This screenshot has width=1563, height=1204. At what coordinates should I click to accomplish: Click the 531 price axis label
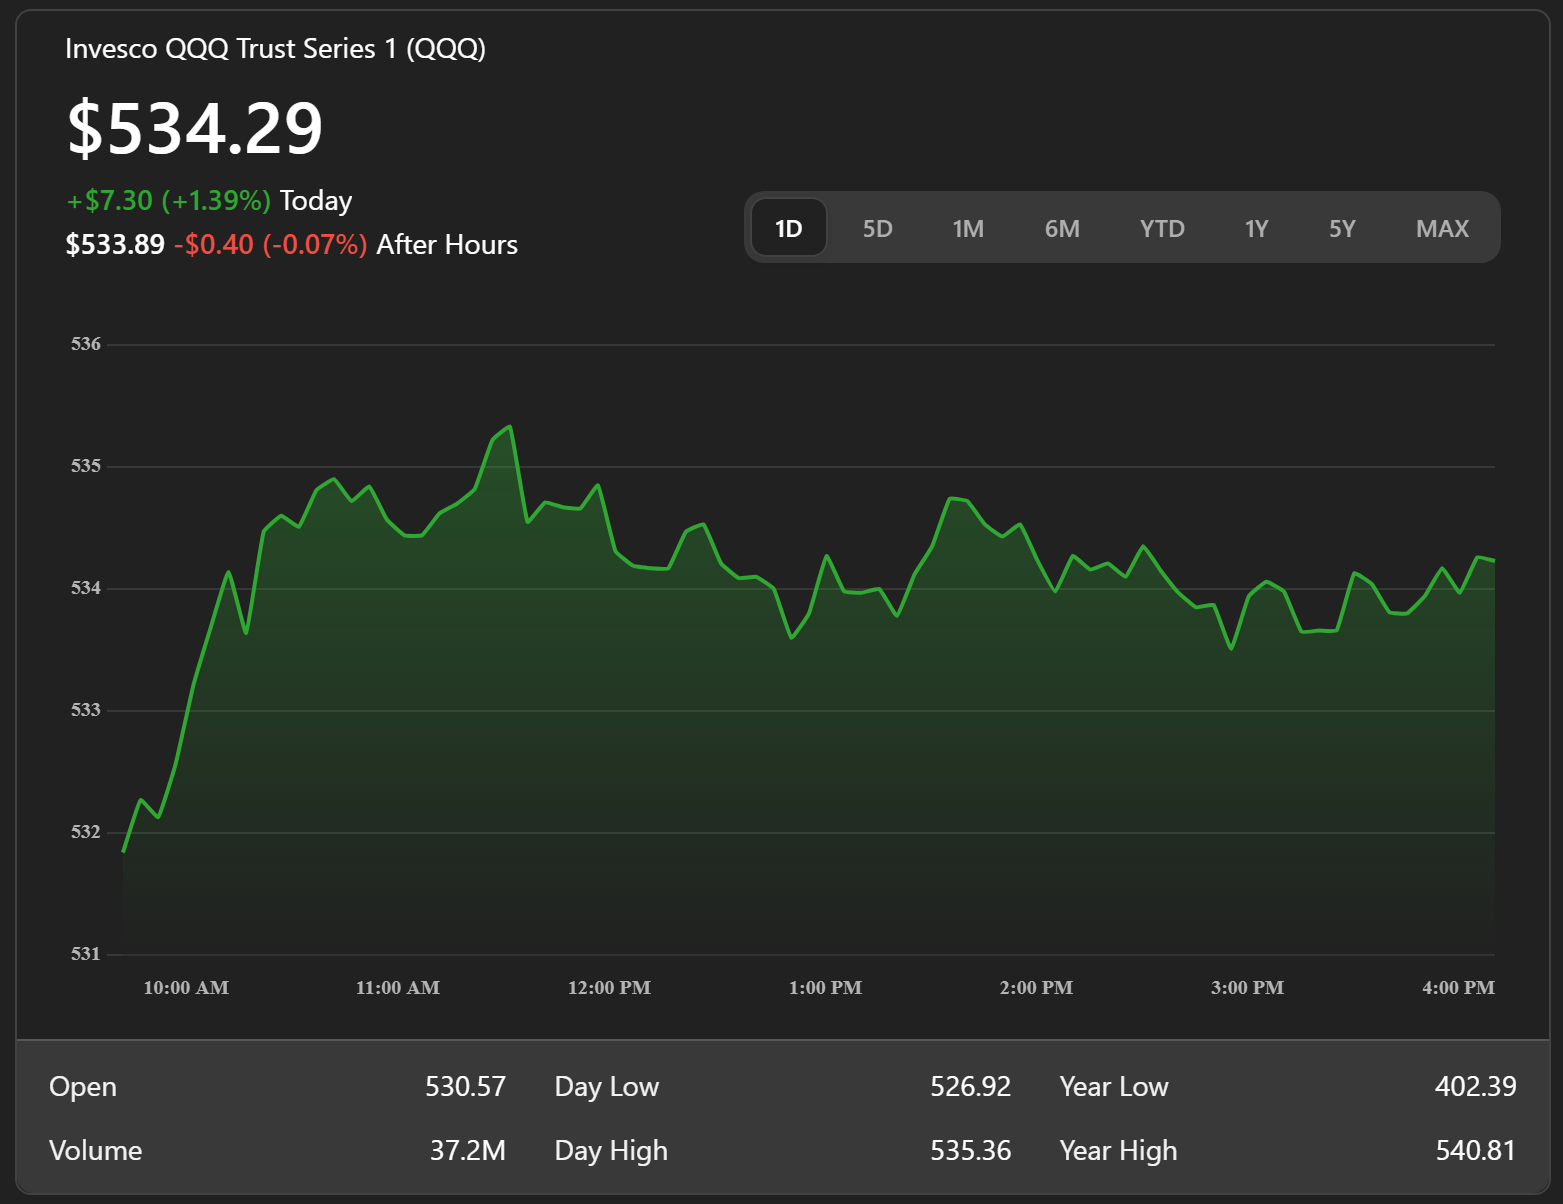pyautogui.click(x=86, y=954)
